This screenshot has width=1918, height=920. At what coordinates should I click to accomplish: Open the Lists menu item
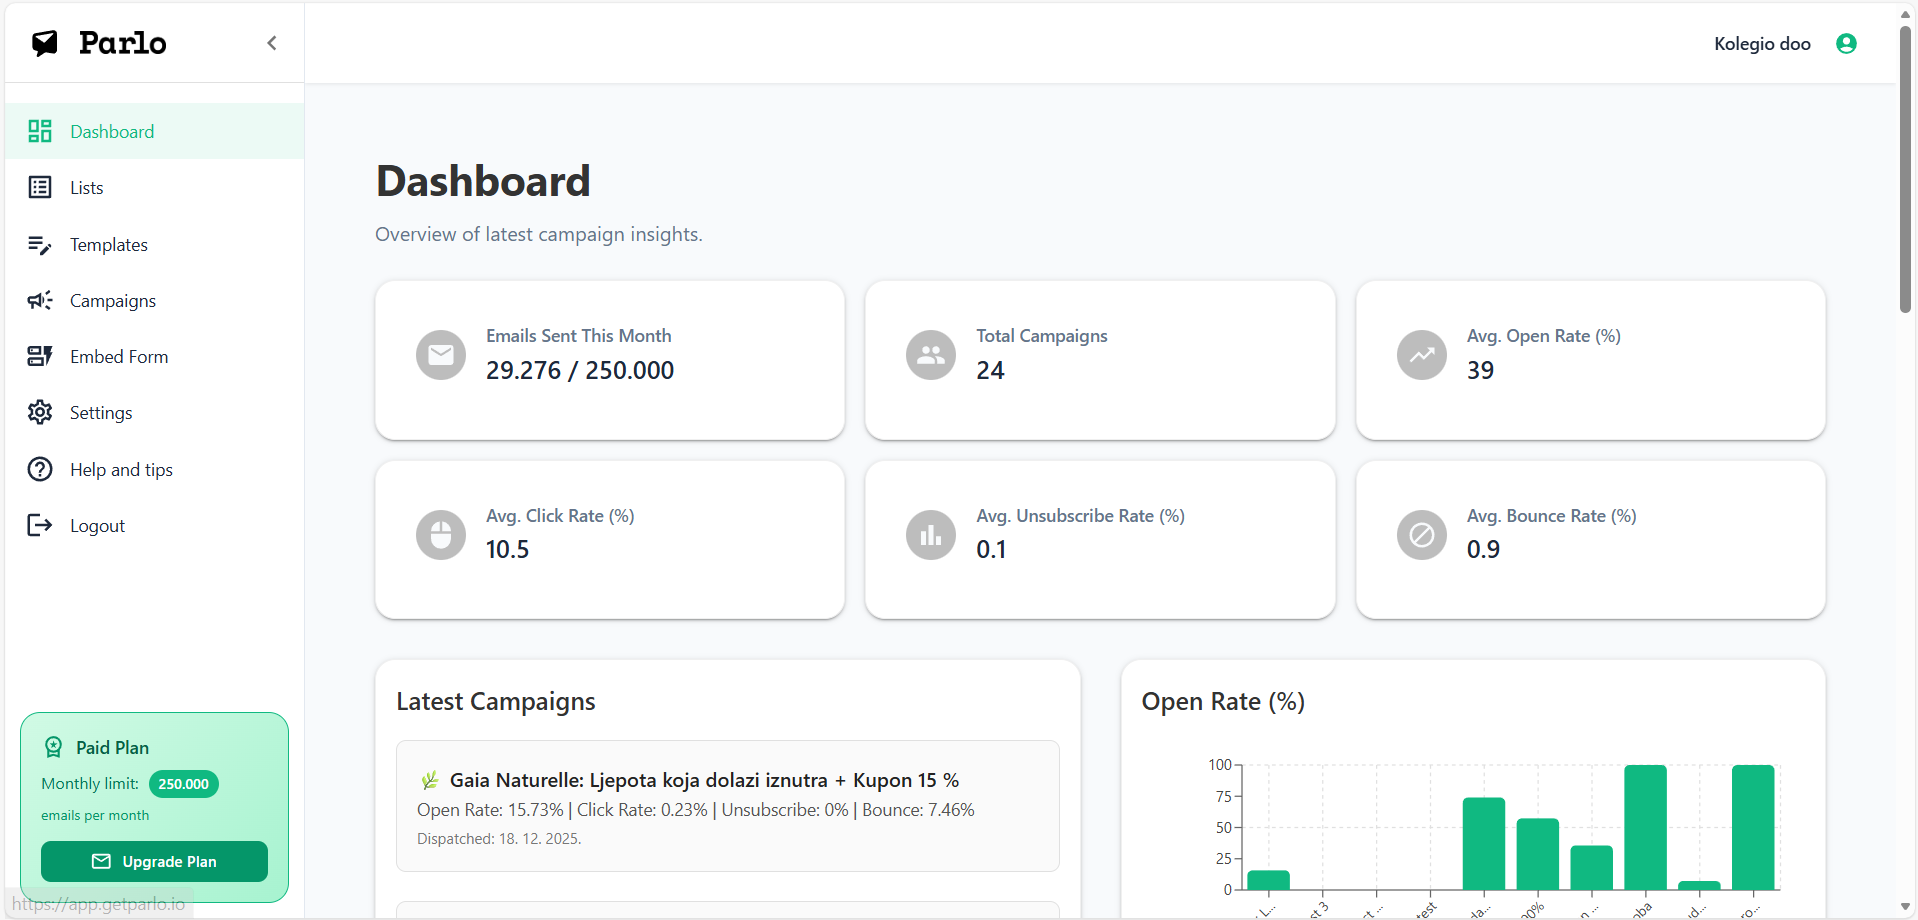(87, 188)
